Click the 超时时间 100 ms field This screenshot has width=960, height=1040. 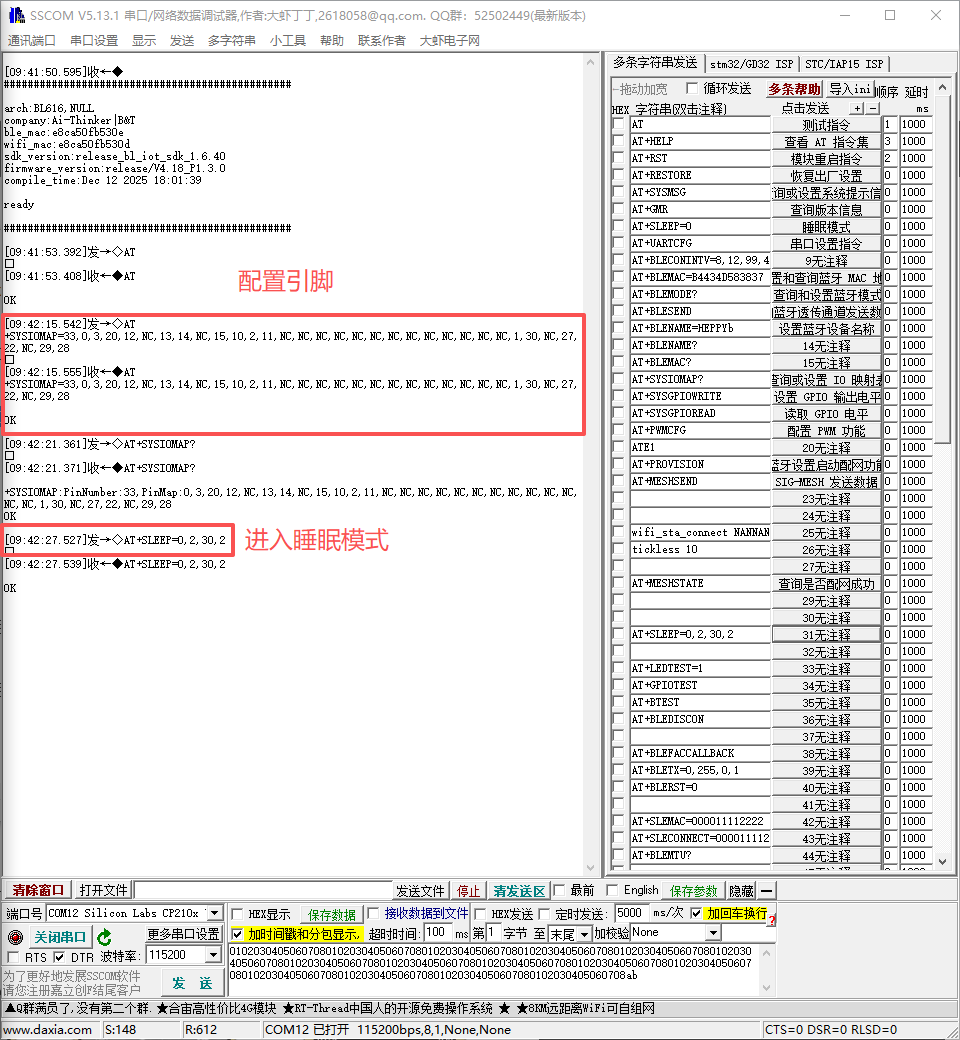point(437,933)
